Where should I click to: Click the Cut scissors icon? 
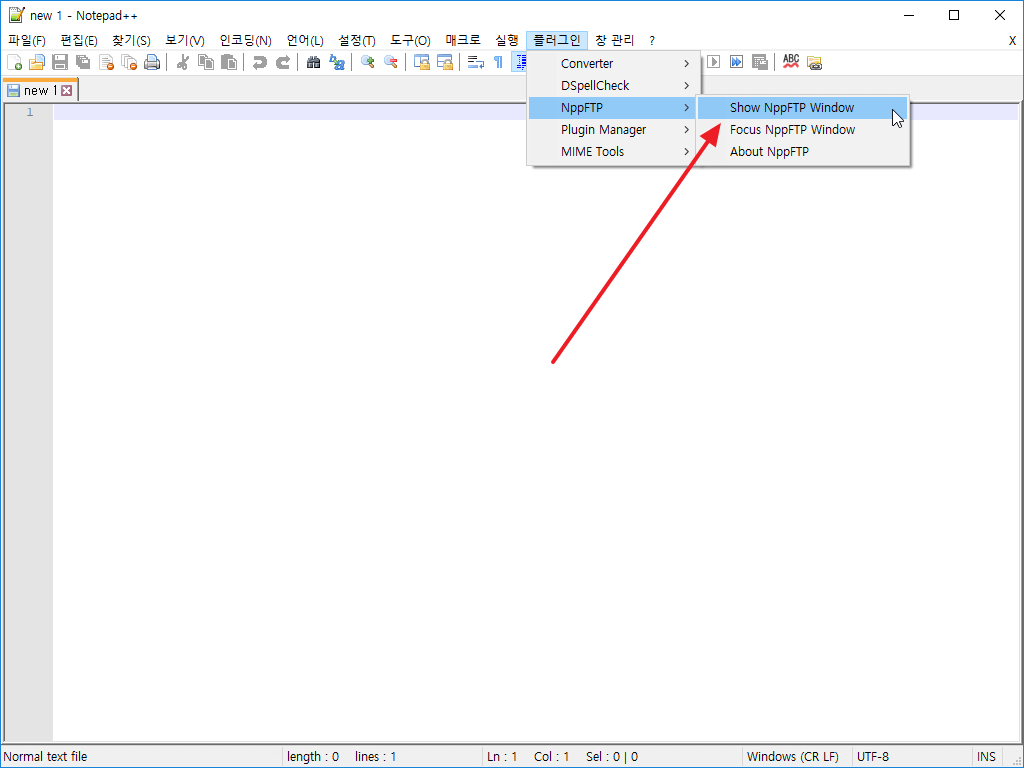(183, 62)
